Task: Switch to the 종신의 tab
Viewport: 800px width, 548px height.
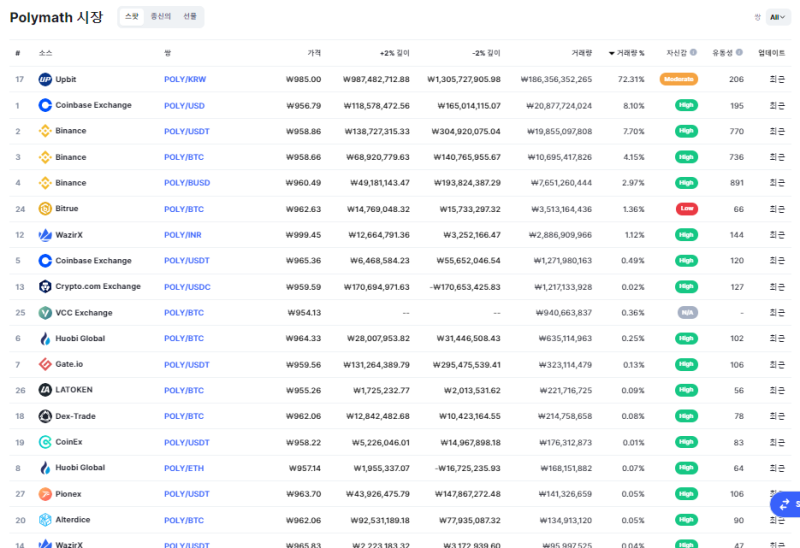Action: pos(161,17)
